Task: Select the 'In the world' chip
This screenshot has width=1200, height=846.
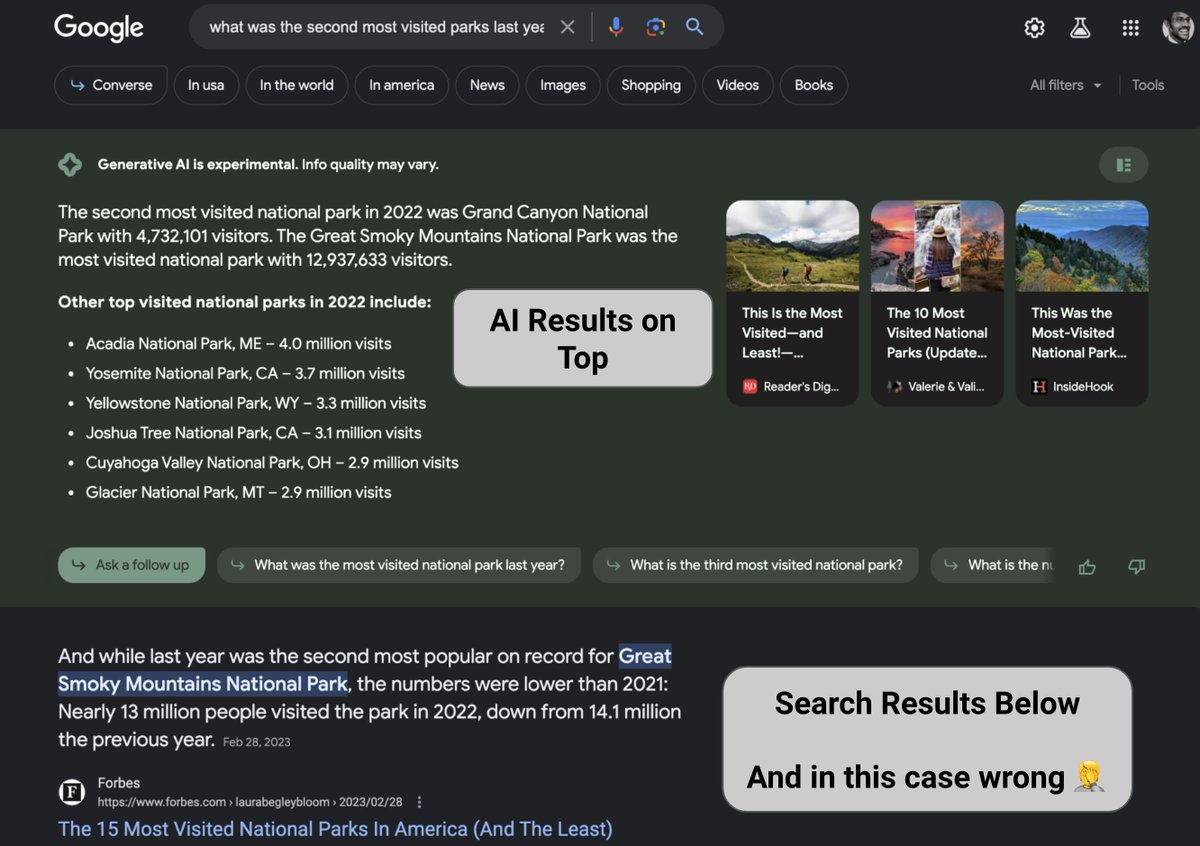Action: 297,85
